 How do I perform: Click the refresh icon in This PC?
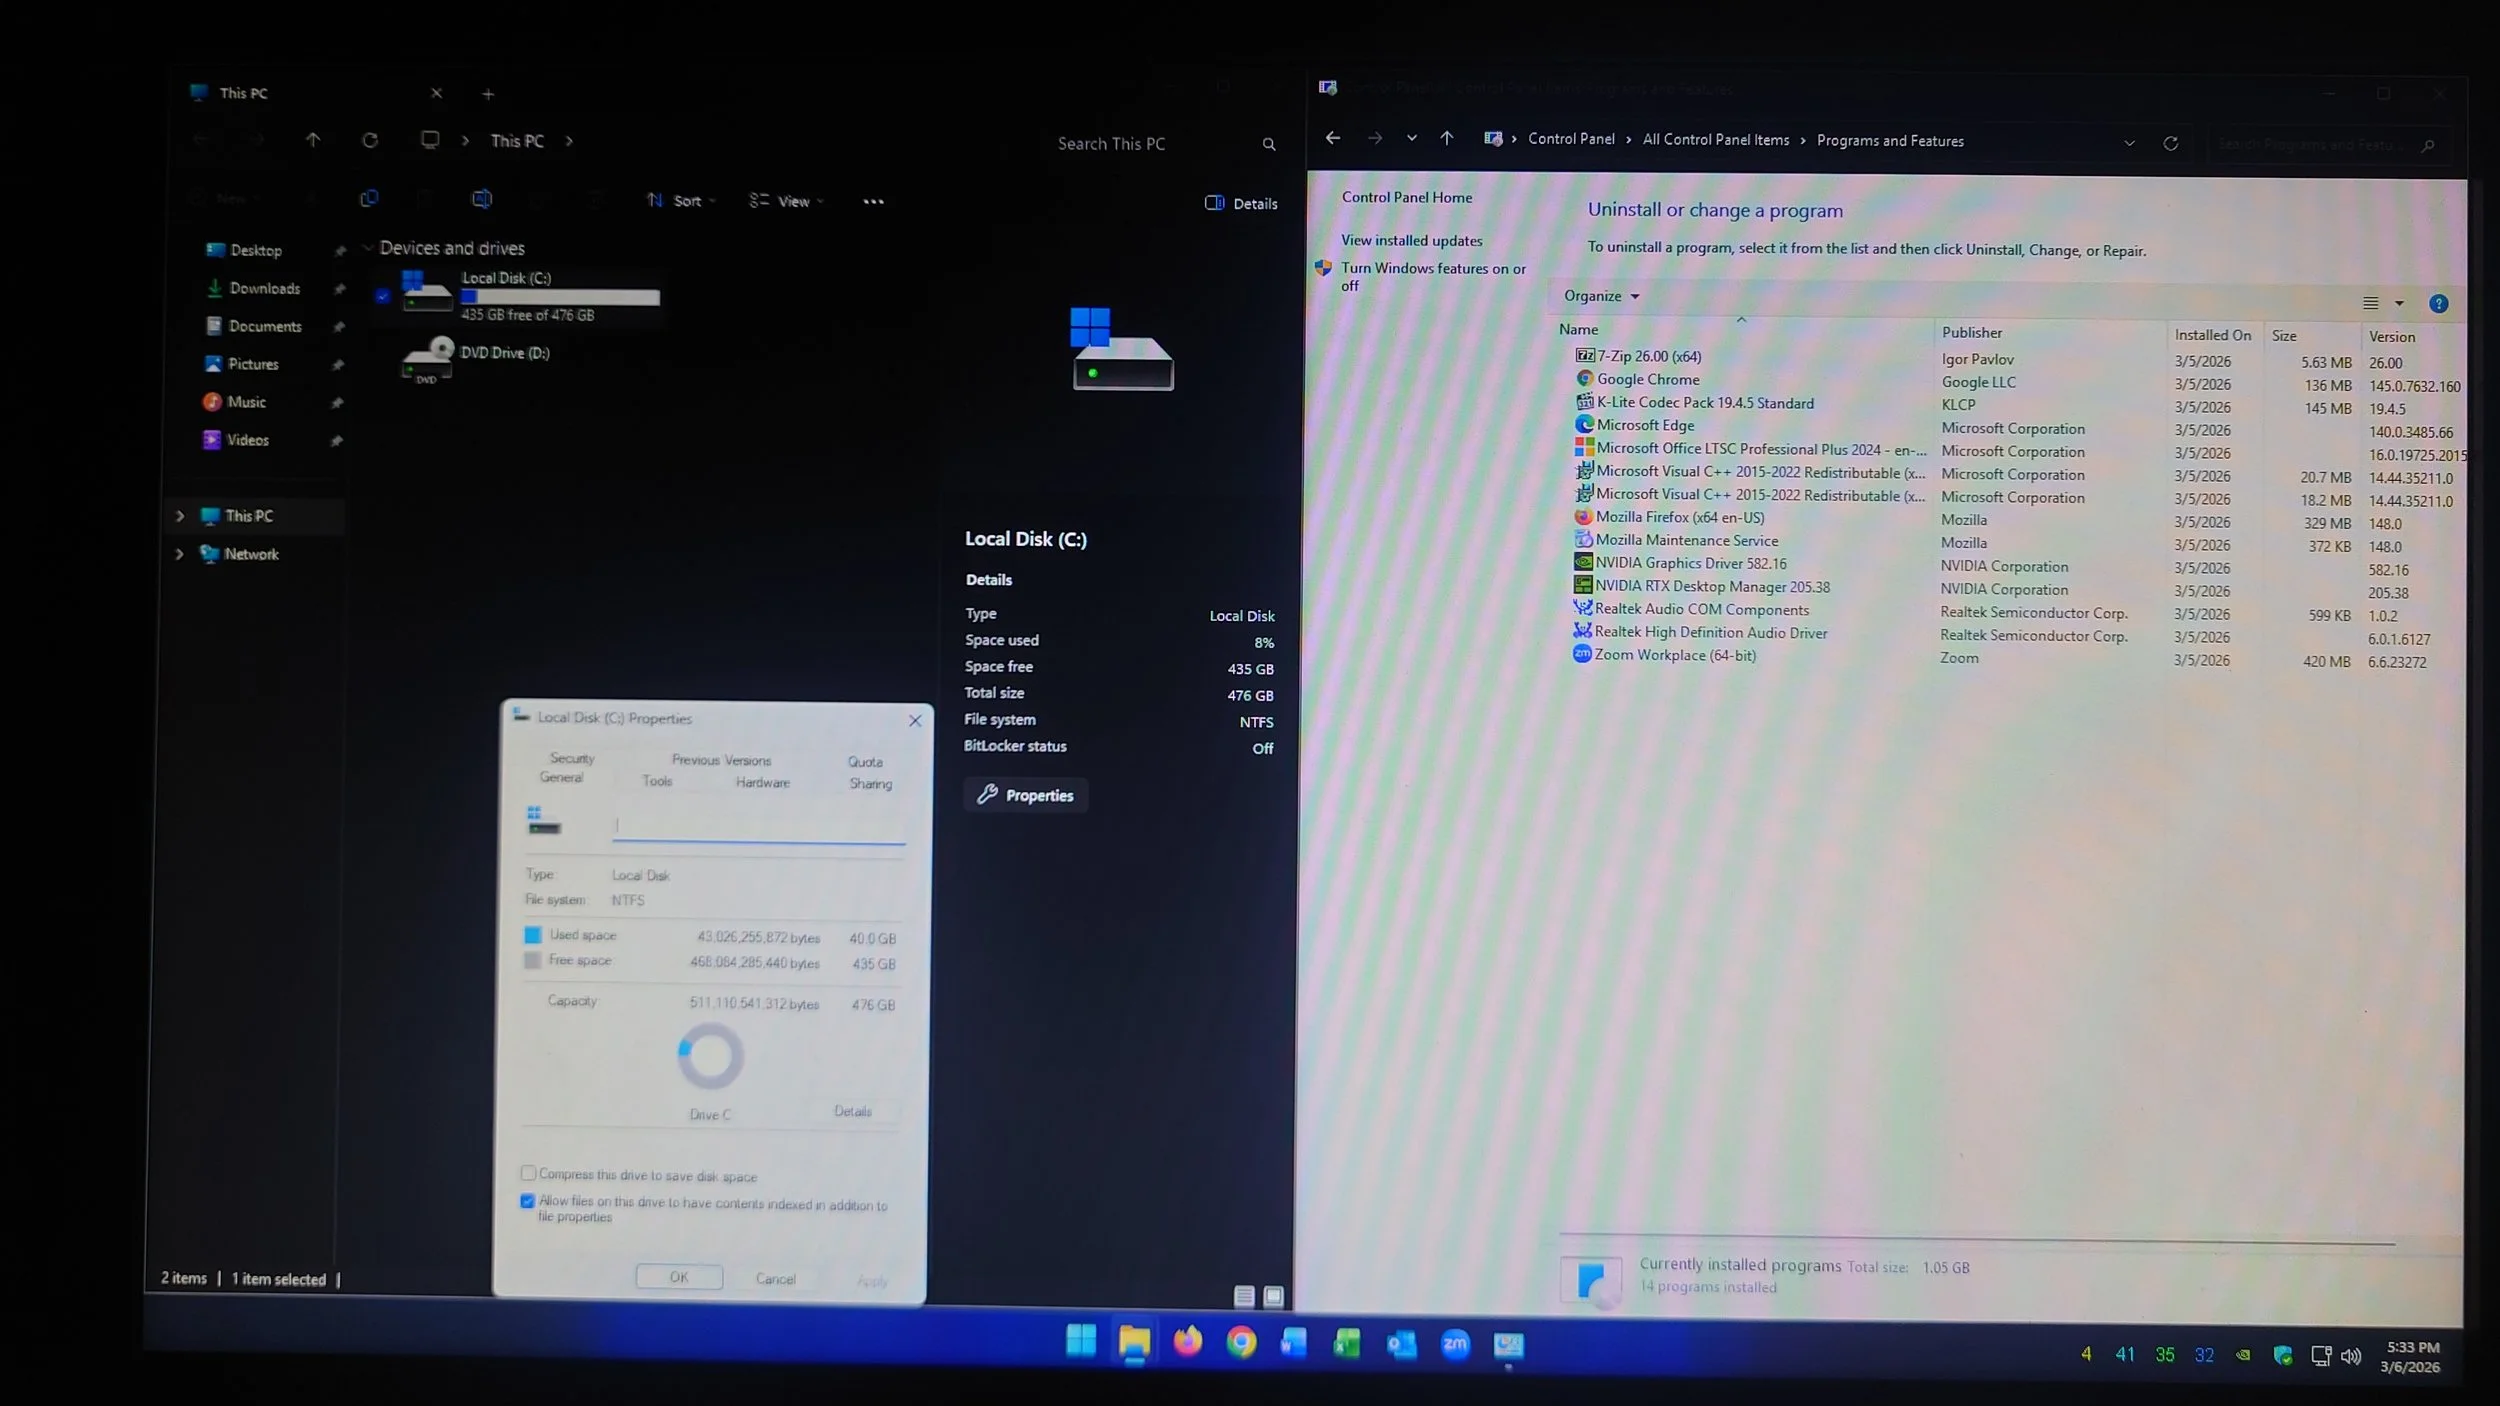pos(370,140)
